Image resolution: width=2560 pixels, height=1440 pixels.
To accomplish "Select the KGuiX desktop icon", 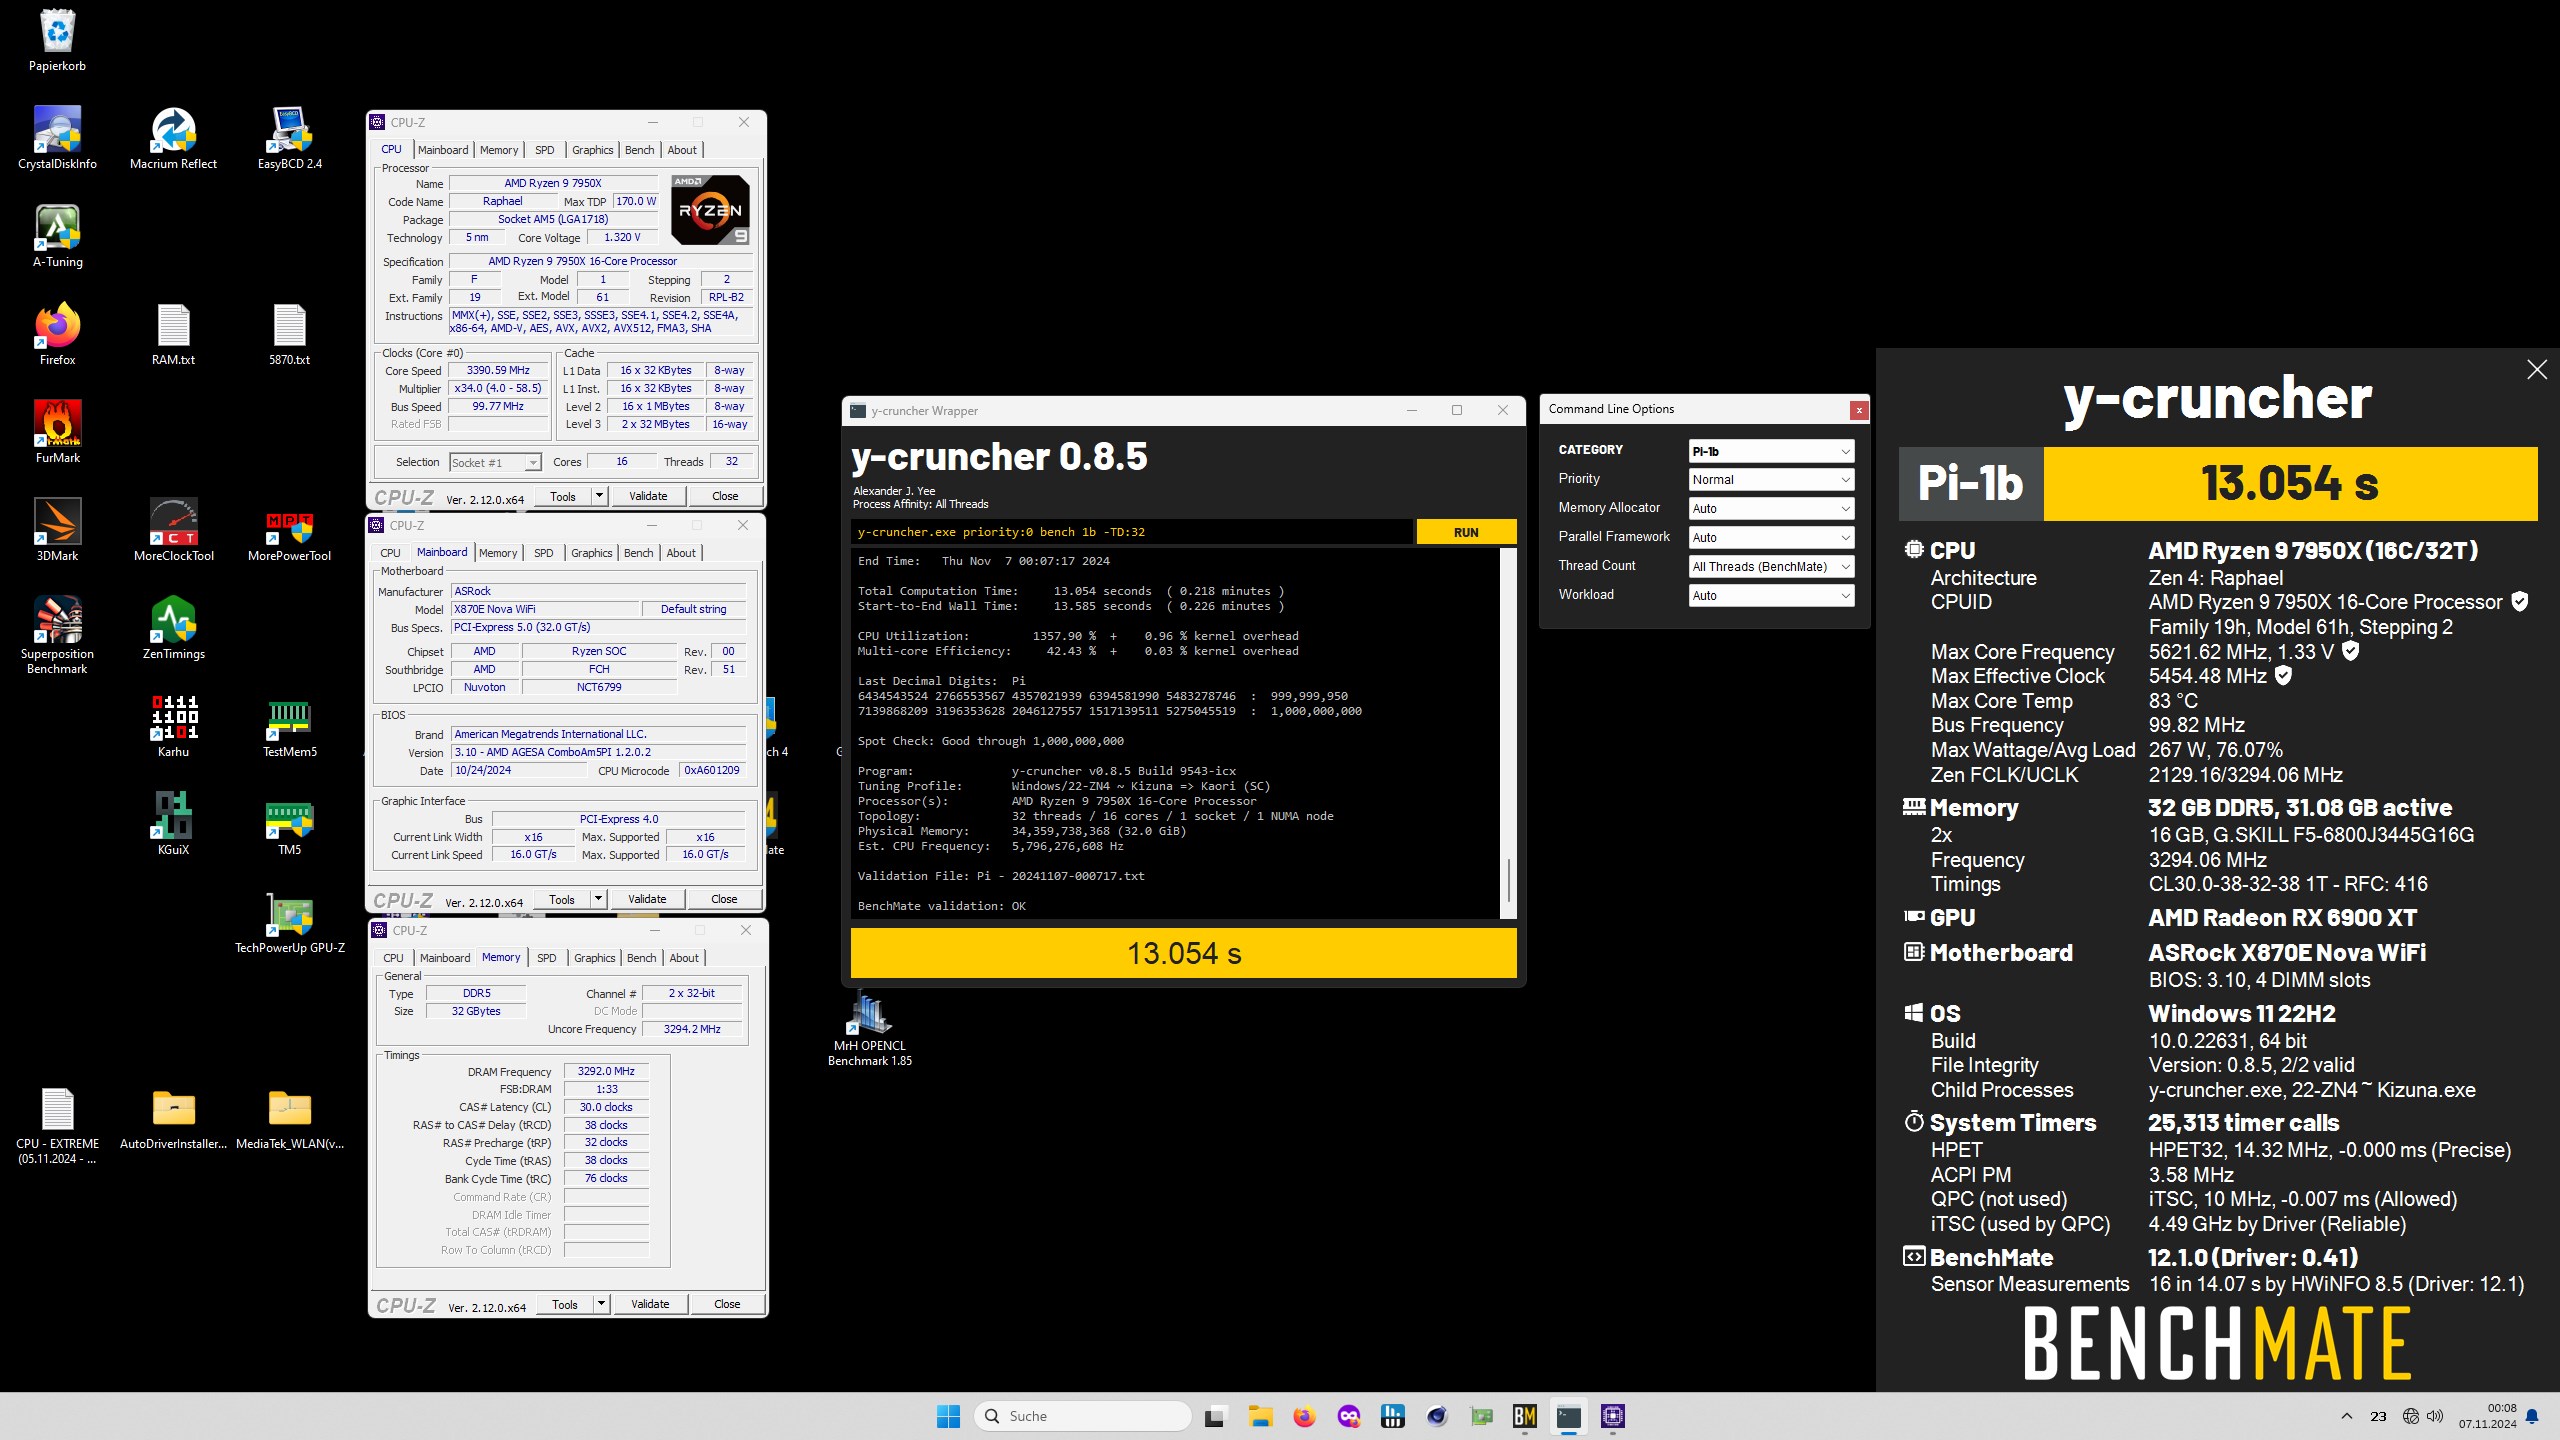I will [x=173, y=824].
